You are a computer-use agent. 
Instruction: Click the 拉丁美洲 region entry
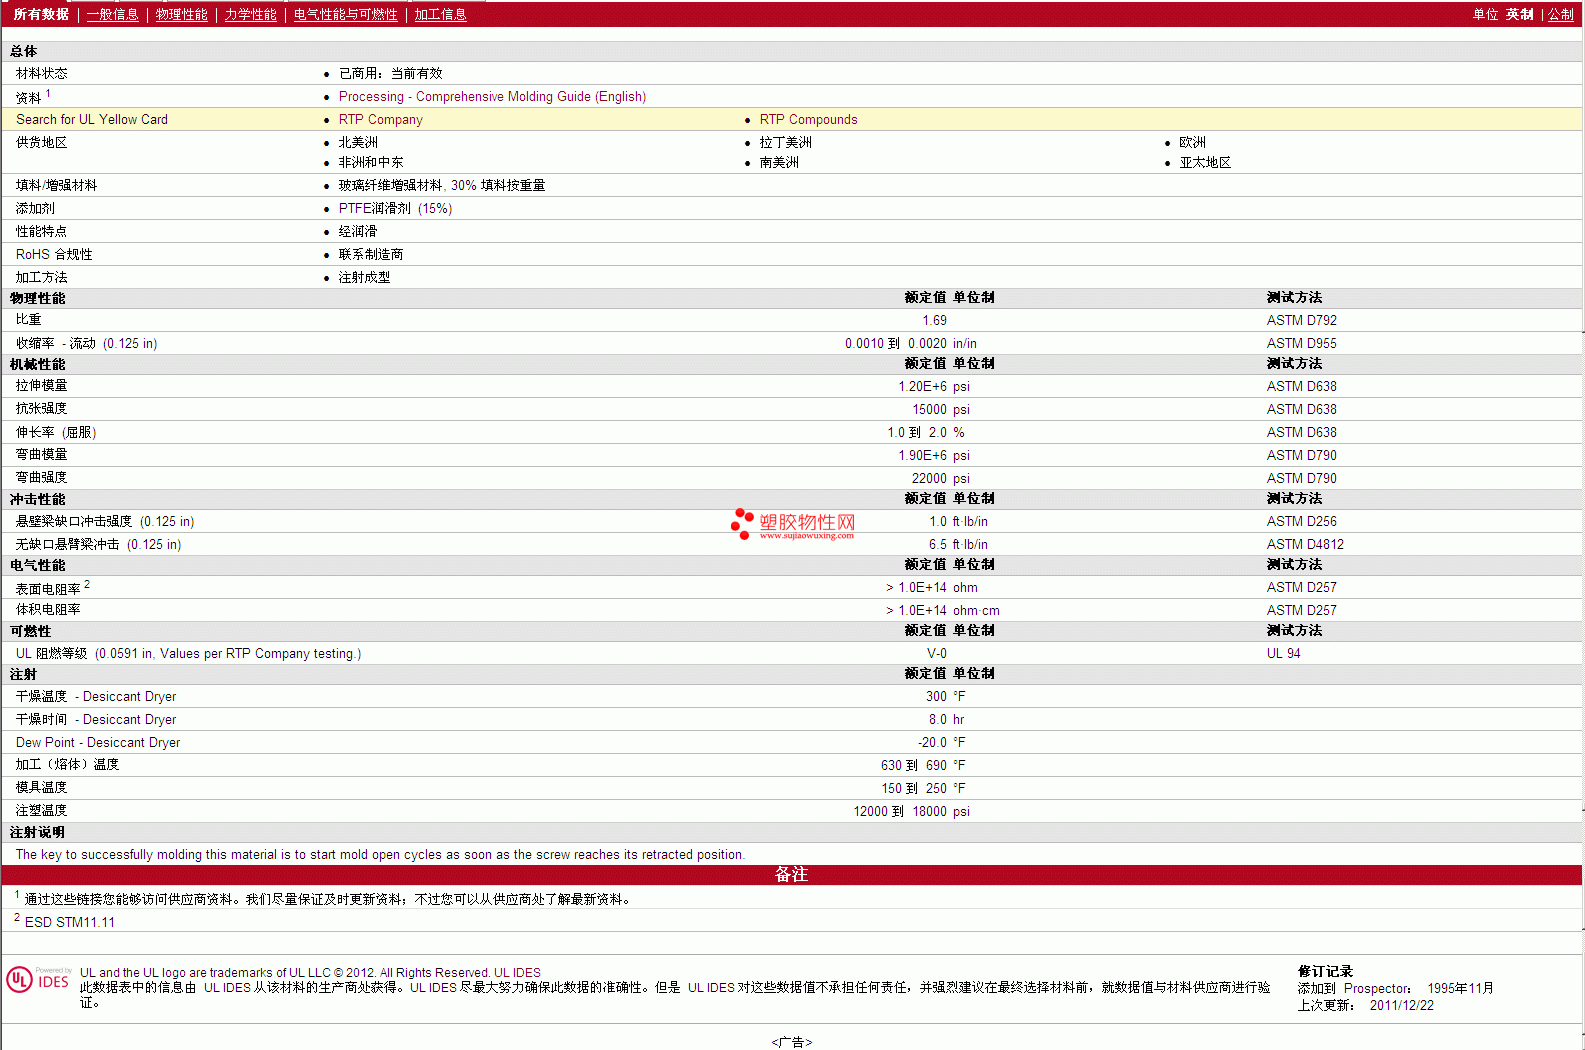click(x=785, y=142)
